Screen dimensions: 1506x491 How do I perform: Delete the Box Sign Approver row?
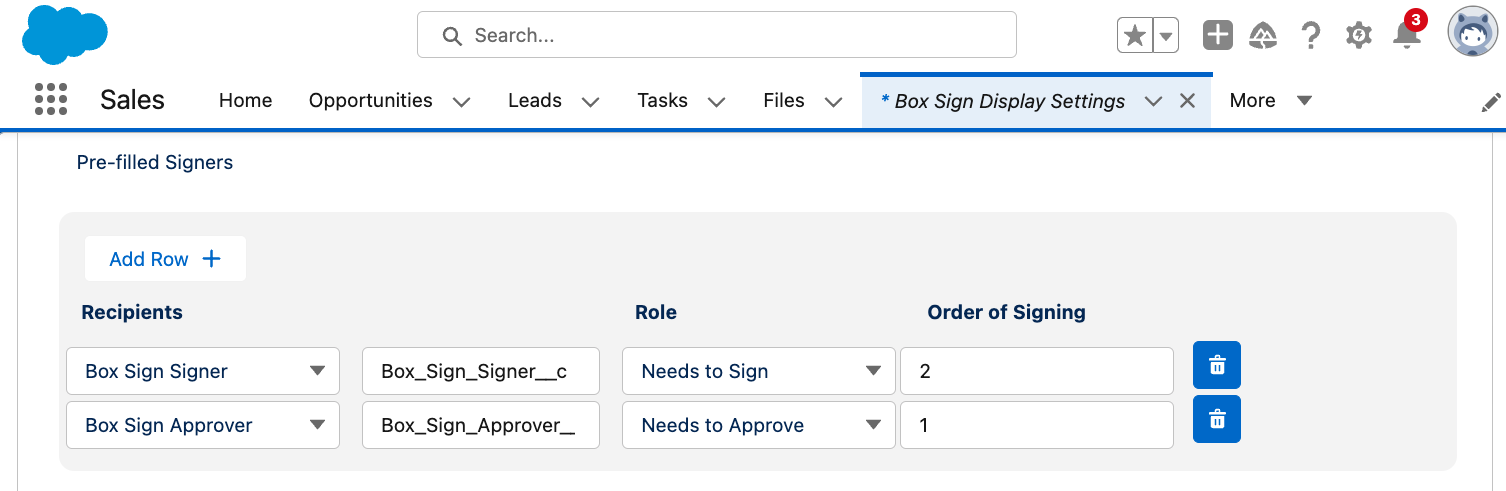coord(1216,419)
